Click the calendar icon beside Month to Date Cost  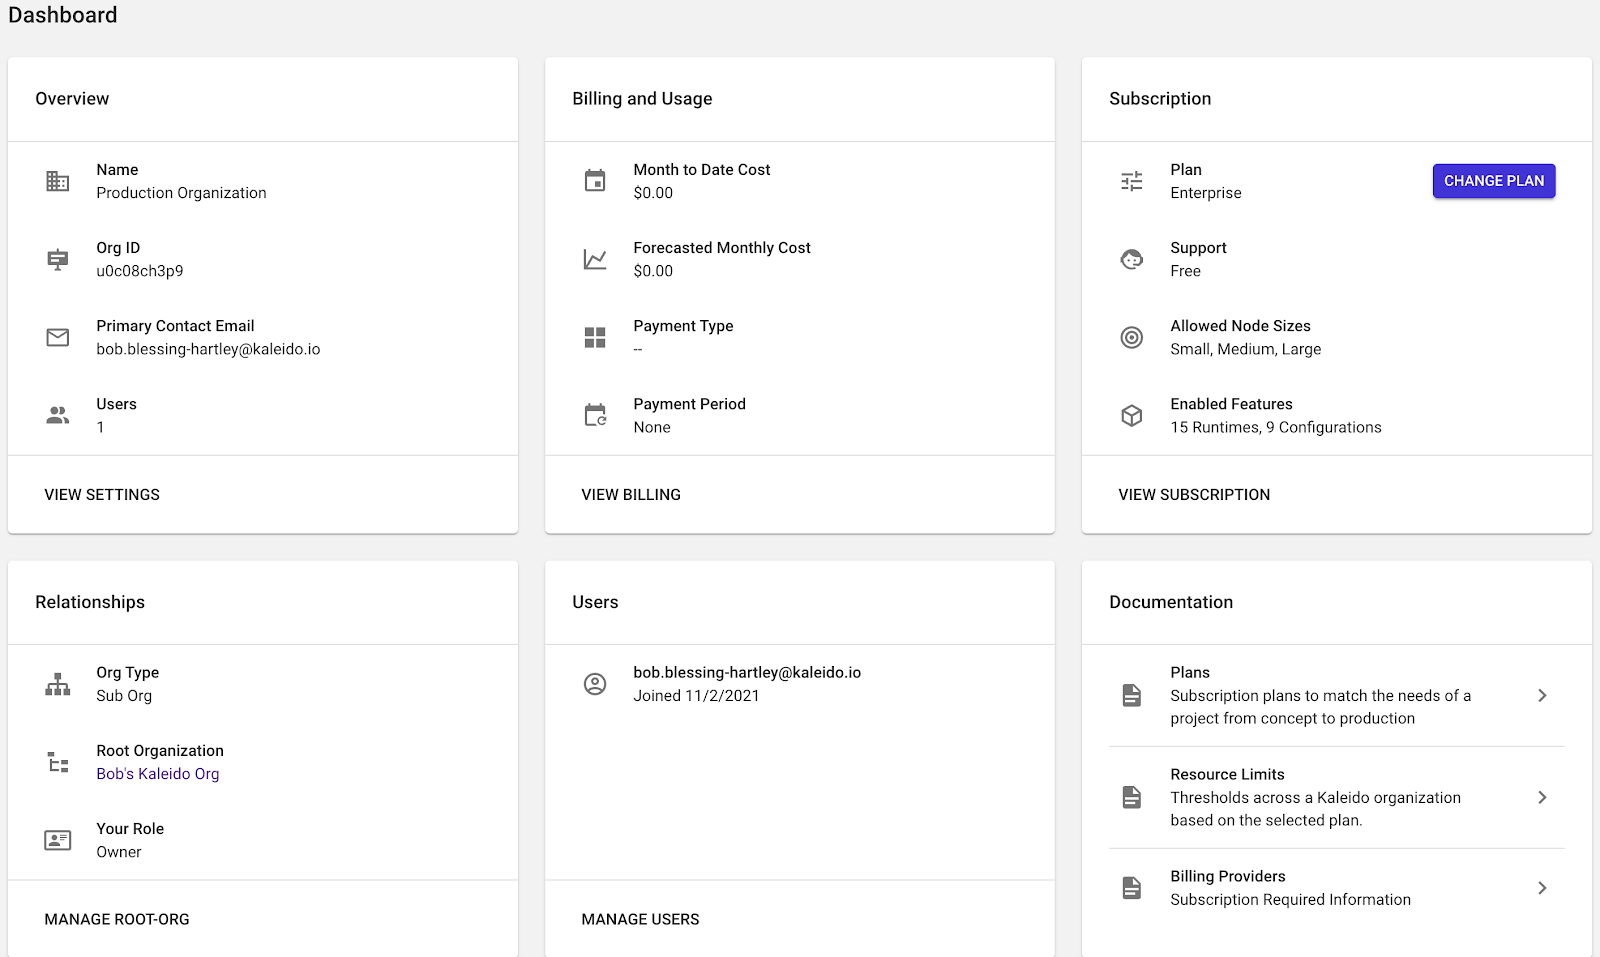tap(595, 181)
